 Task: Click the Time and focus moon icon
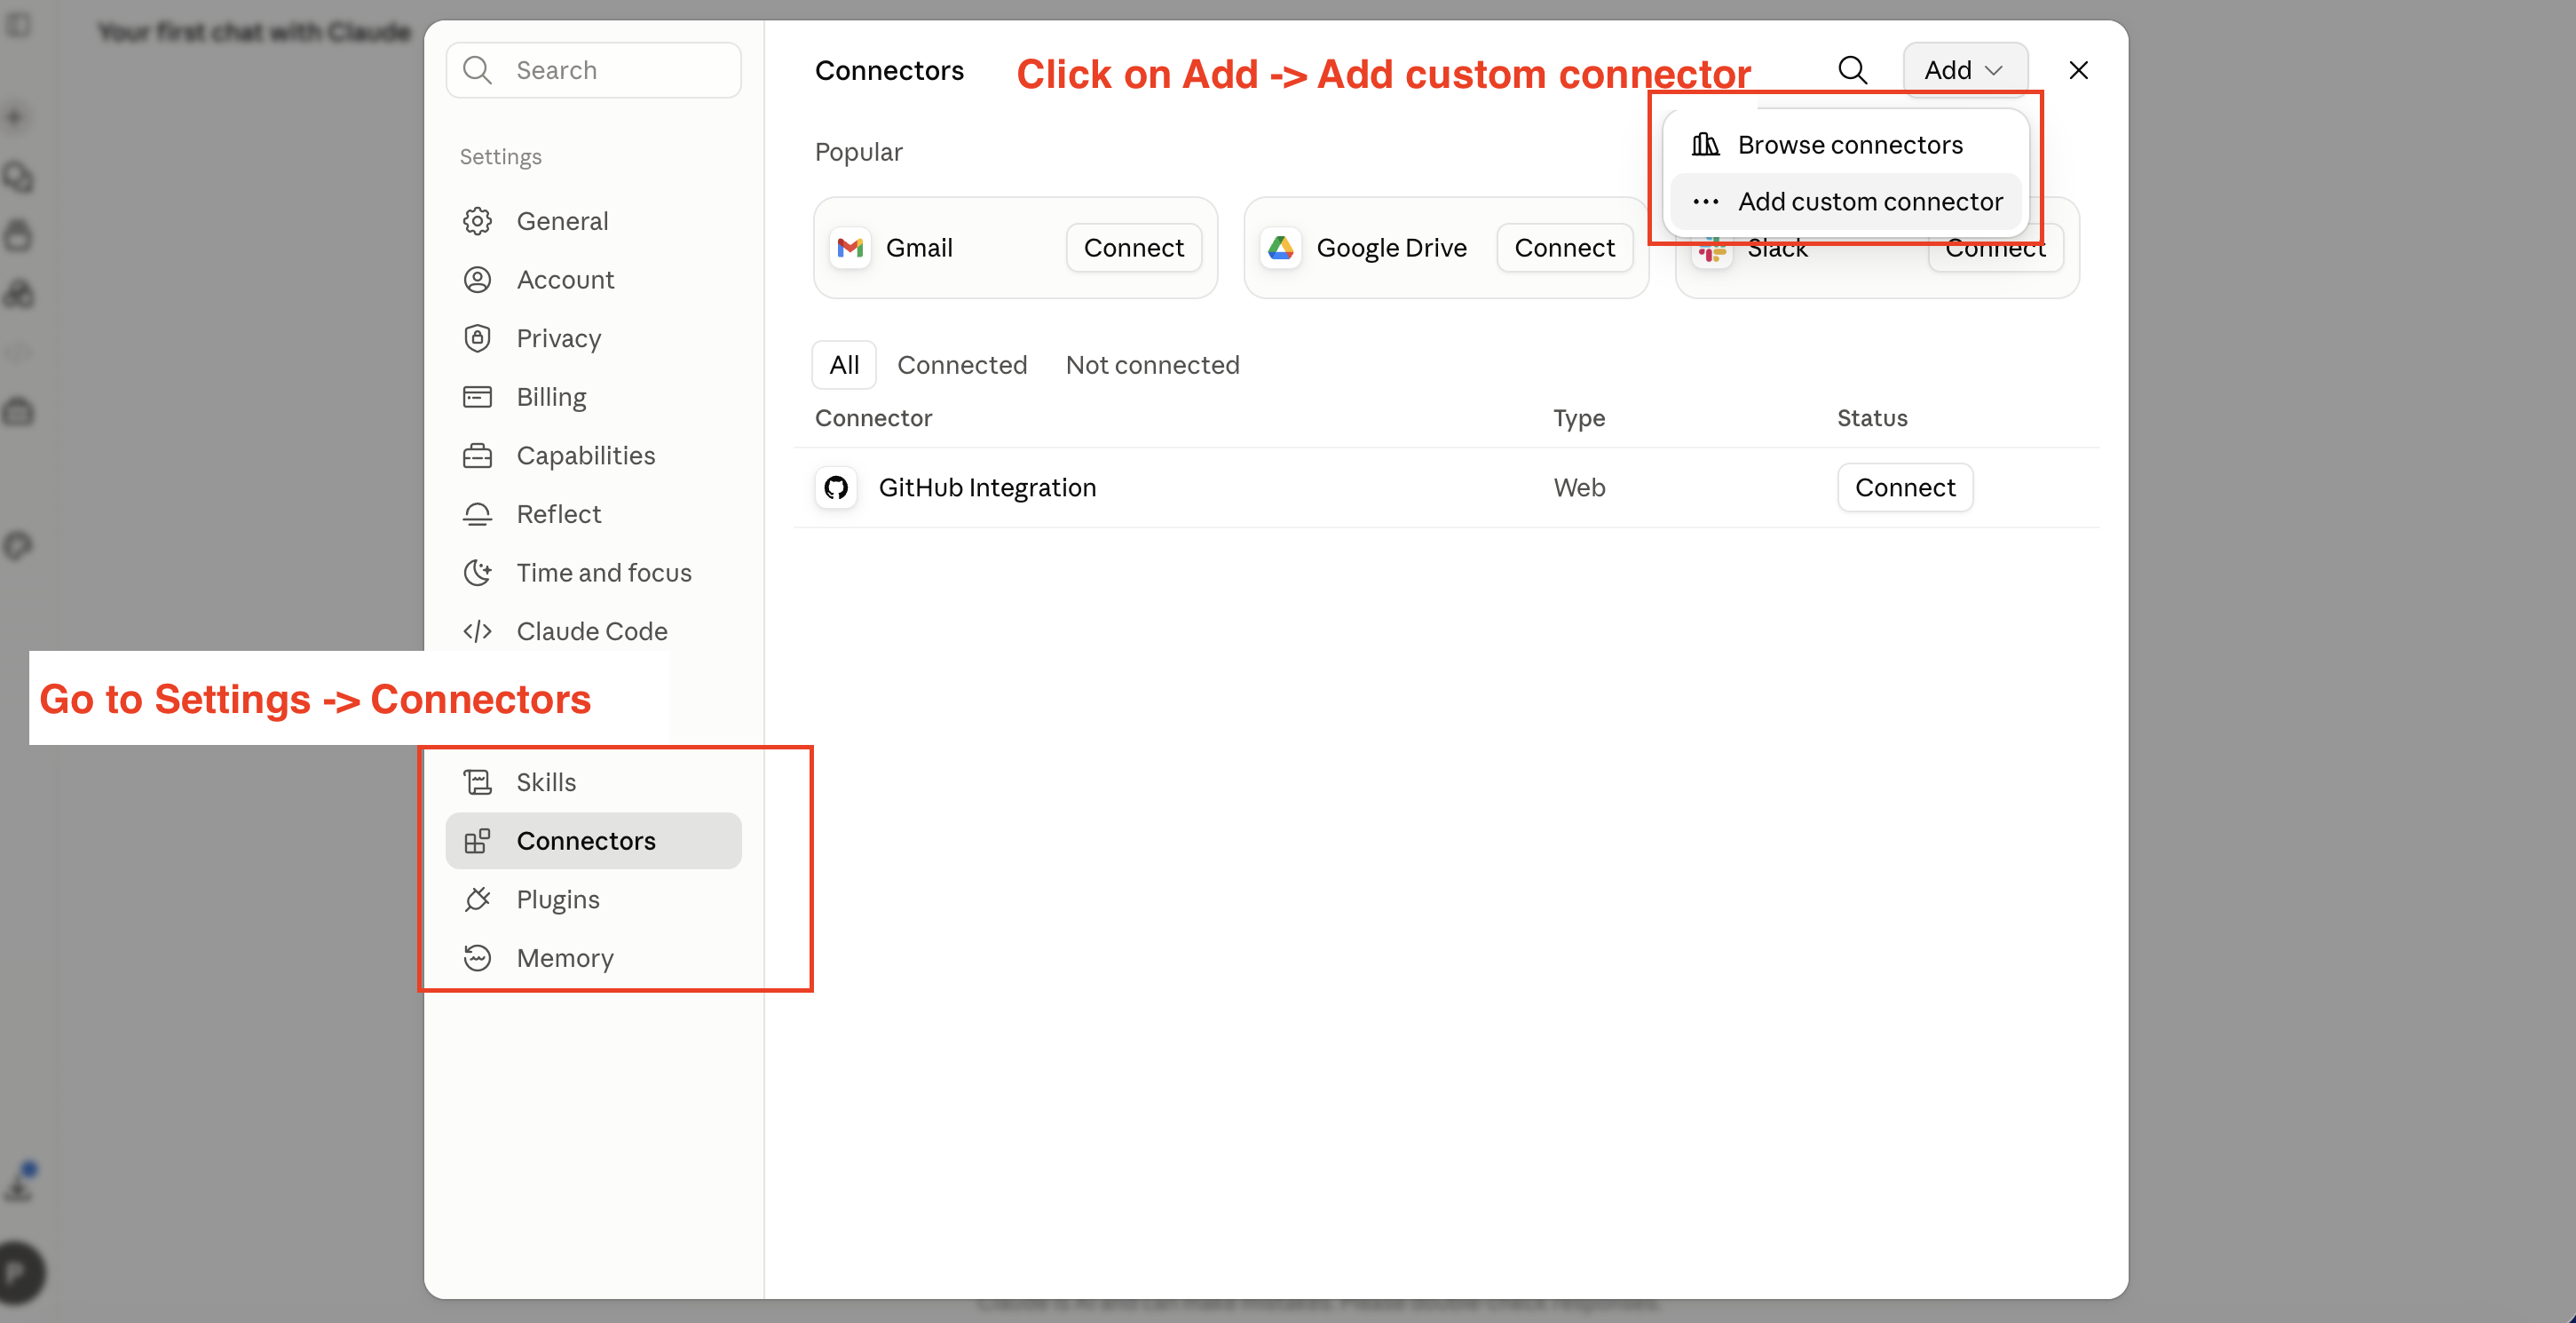tap(478, 573)
